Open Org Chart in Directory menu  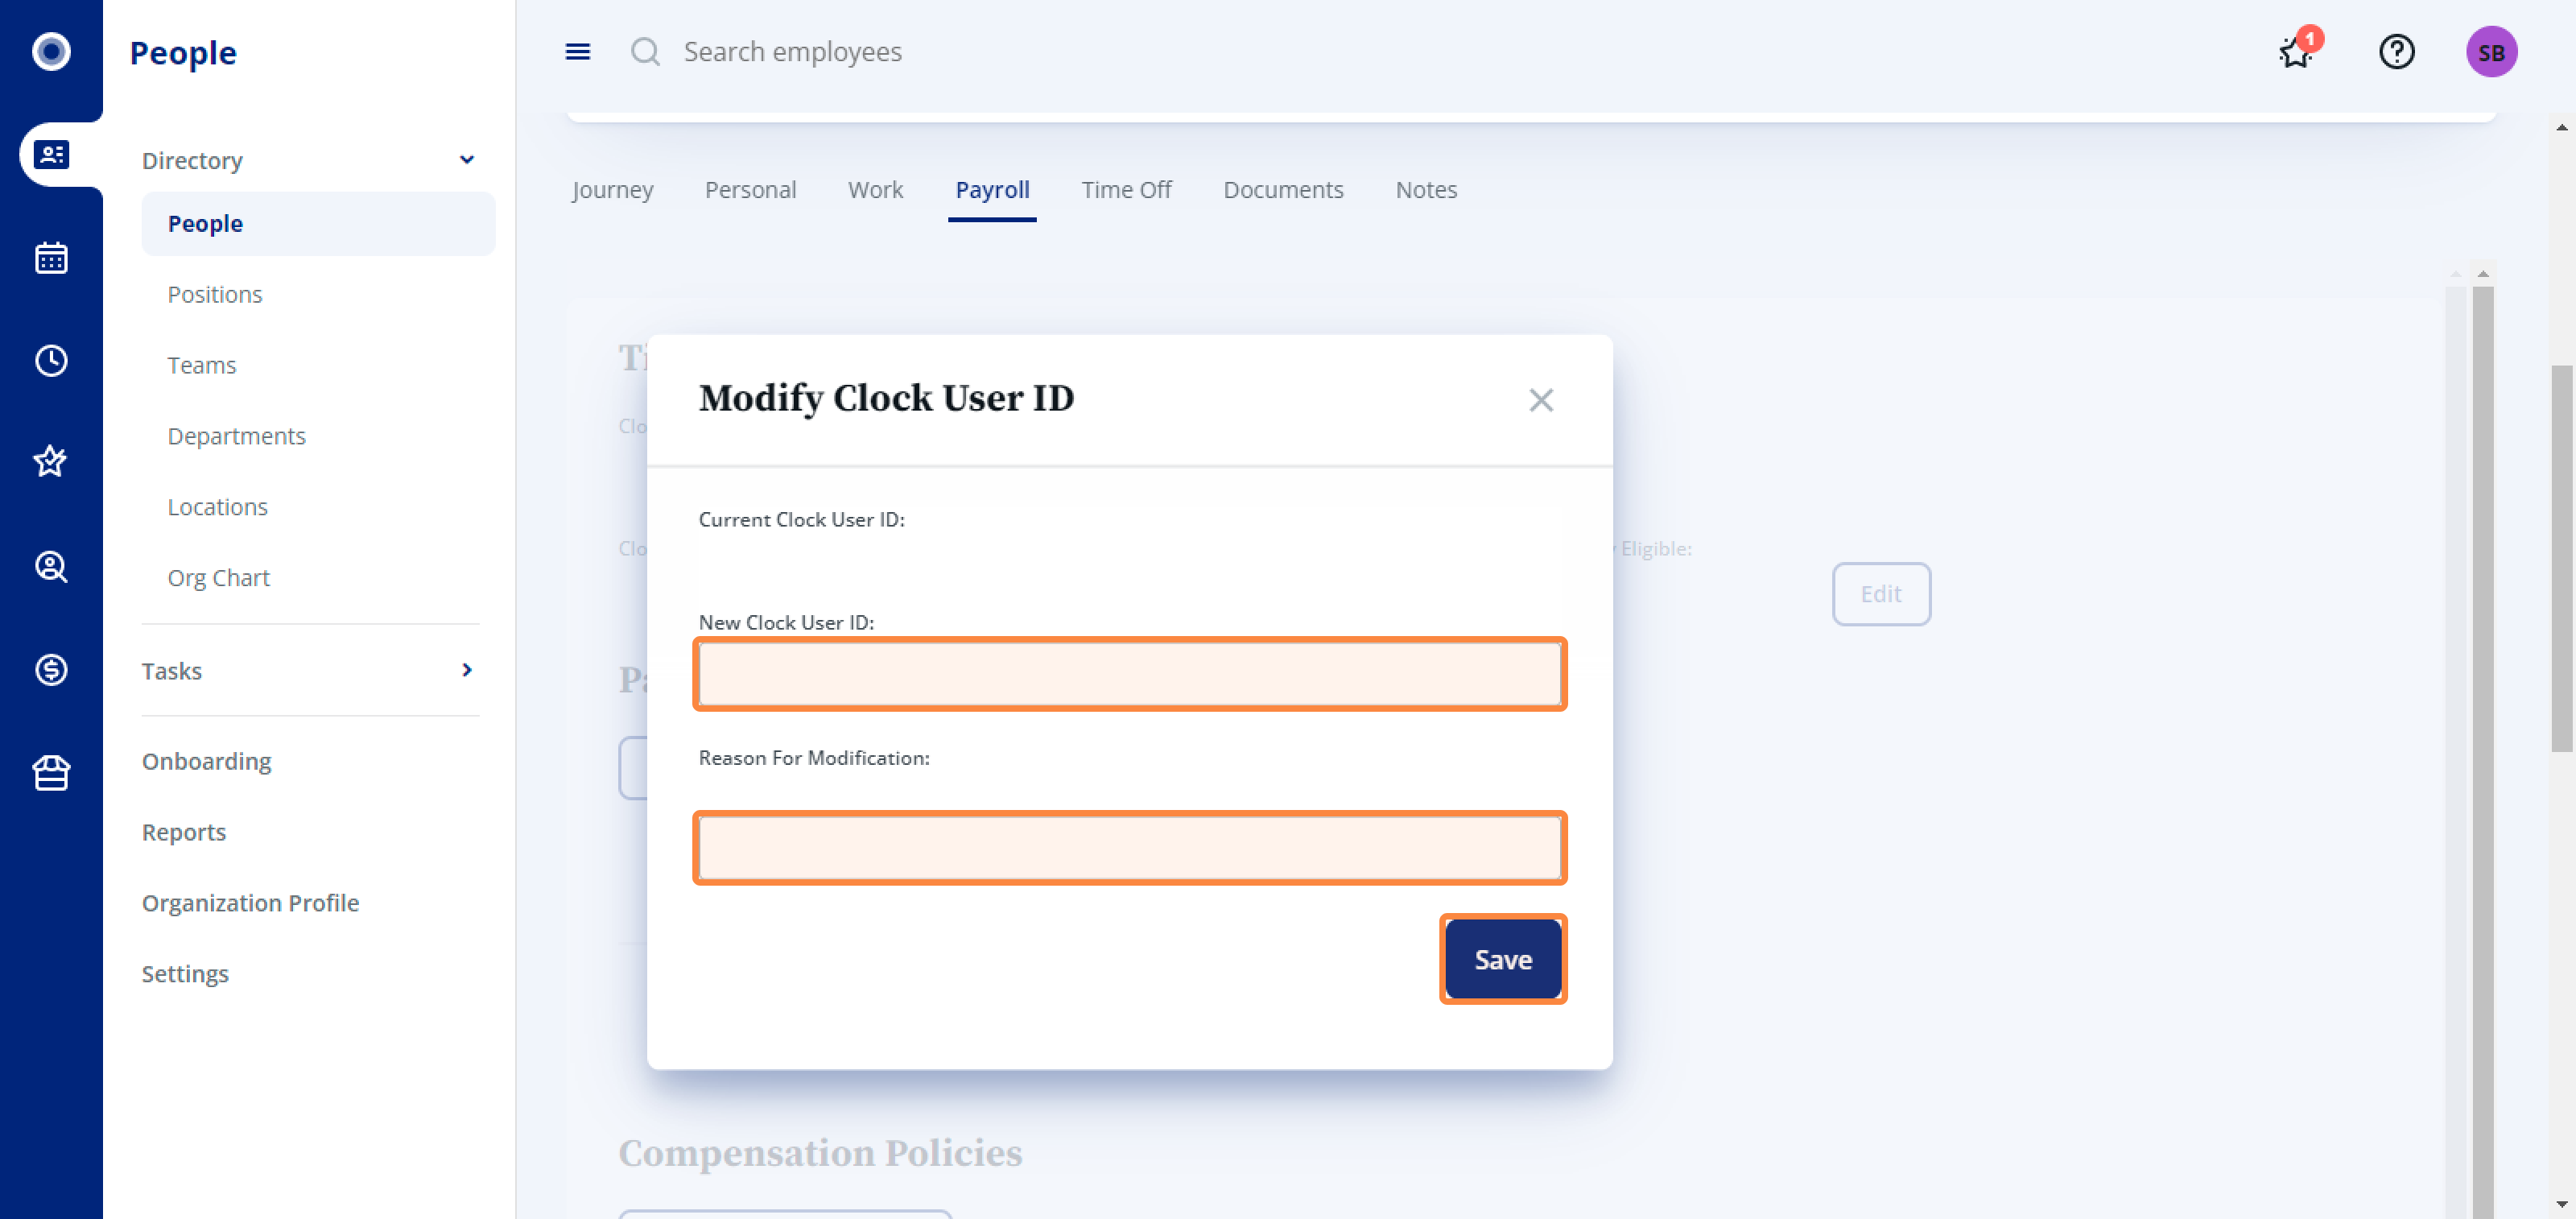point(218,578)
